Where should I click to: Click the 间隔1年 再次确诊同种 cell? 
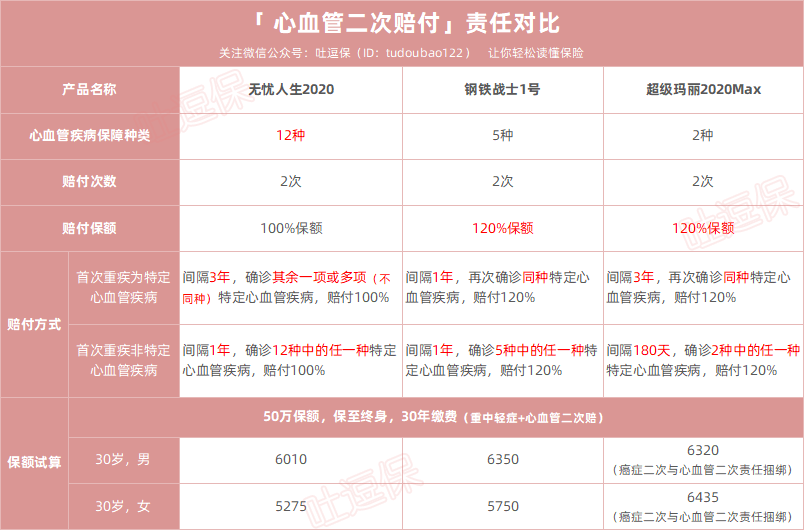[x=503, y=288]
